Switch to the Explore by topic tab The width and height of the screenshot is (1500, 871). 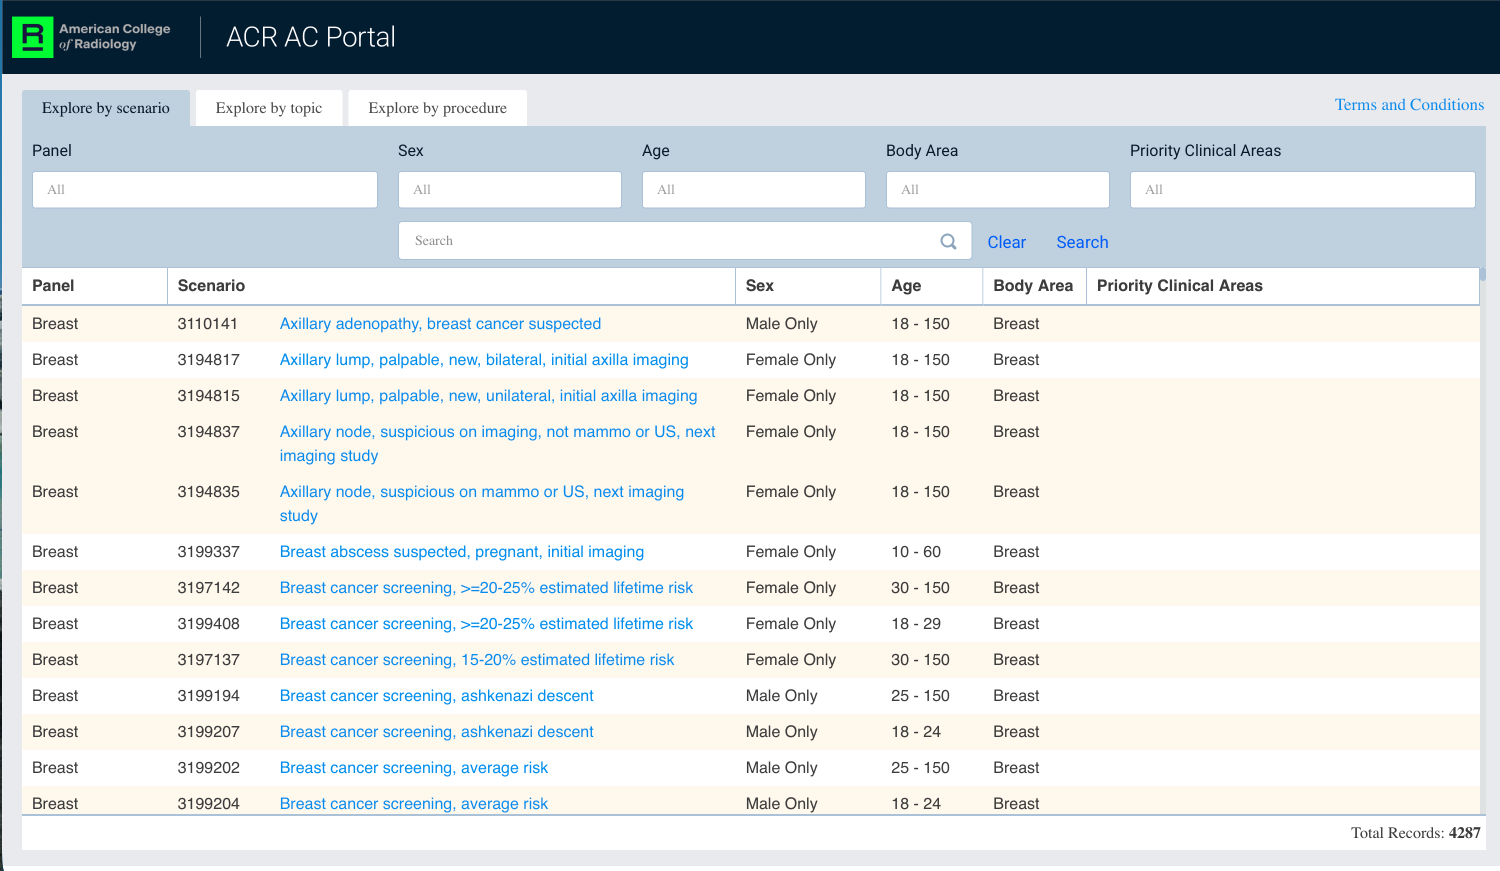(x=269, y=108)
